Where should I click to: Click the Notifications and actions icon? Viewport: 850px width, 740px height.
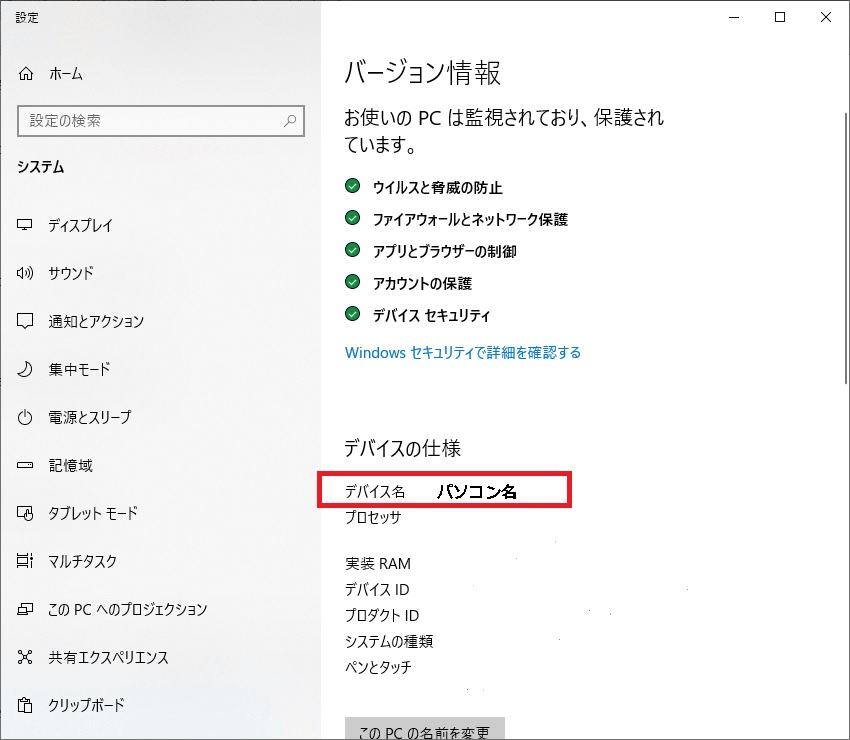[x=26, y=321]
